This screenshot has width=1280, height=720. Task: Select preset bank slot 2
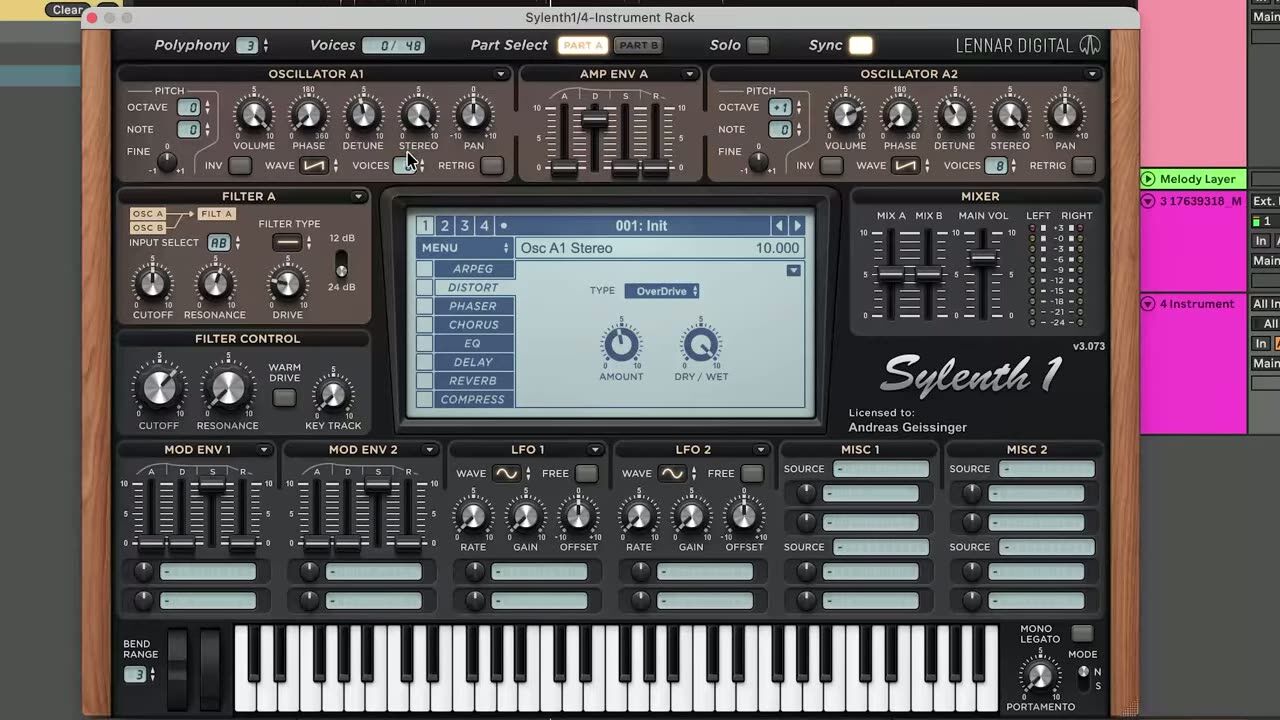click(445, 226)
